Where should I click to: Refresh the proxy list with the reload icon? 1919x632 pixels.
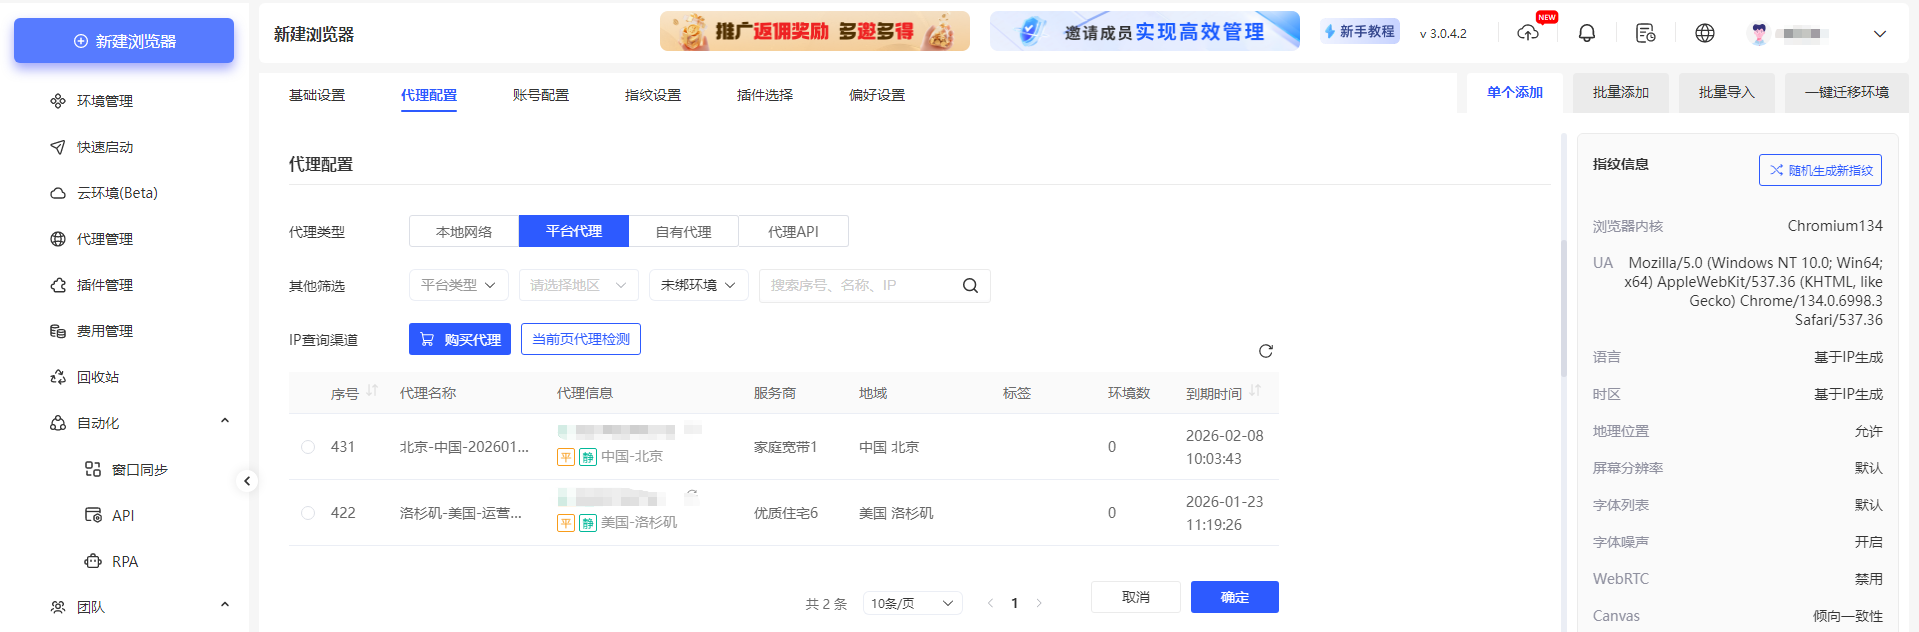pyautogui.click(x=1266, y=351)
